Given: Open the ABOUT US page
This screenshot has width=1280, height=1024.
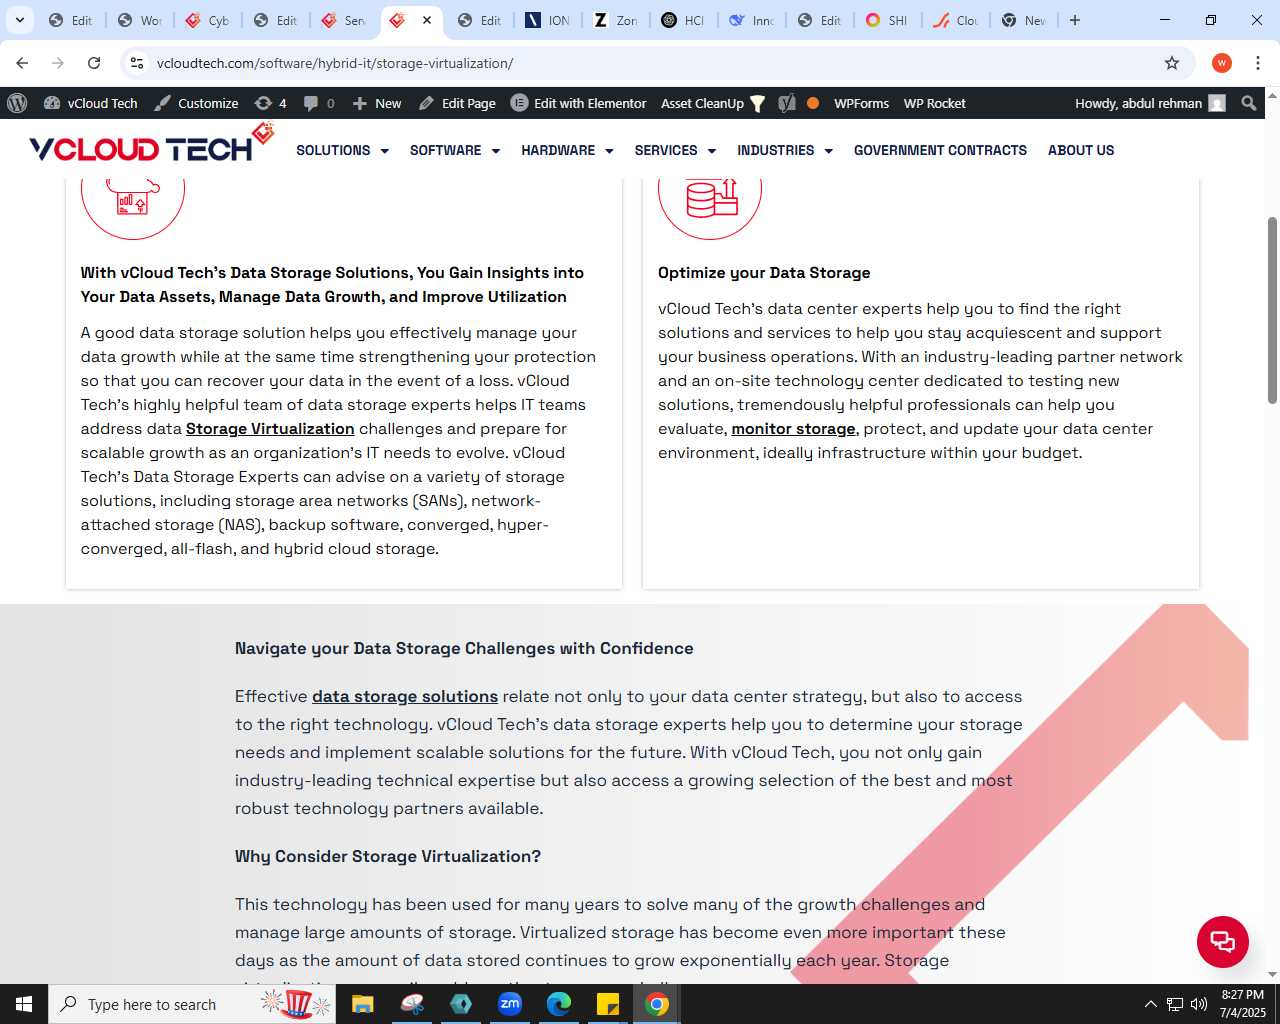Looking at the screenshot, I should (1081, 150).
